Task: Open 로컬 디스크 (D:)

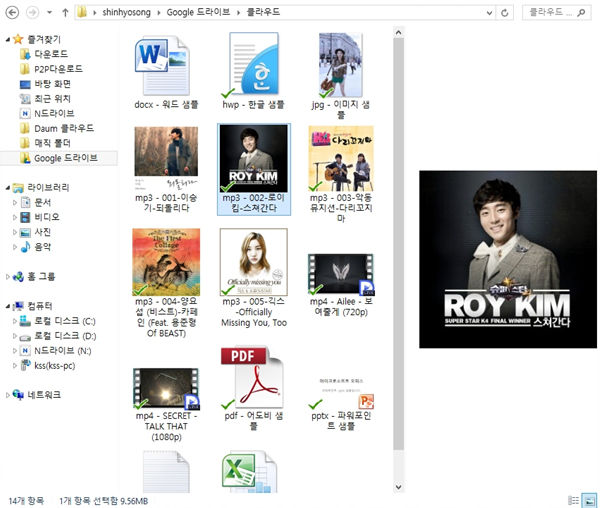Action: [x=65, y=336]
